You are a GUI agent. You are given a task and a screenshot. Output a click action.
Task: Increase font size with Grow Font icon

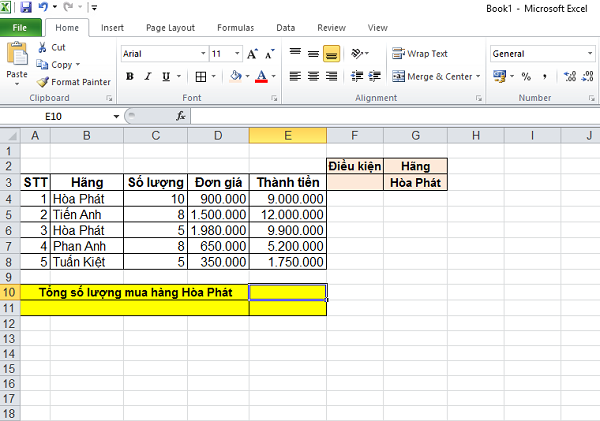click(x=252, y=54)
